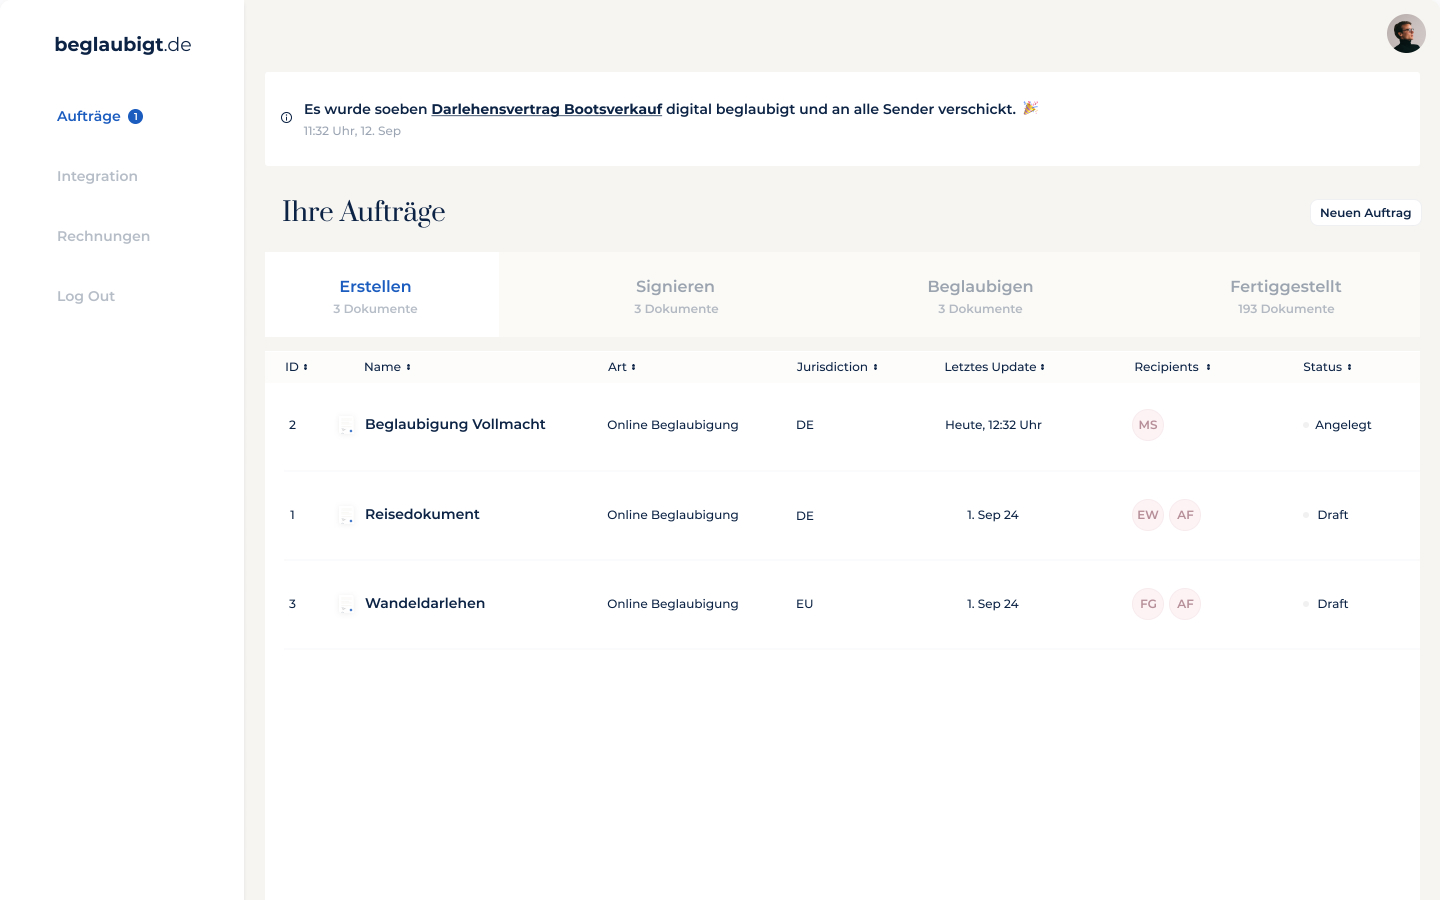This screenshot has height=900, width=1440.
Task: Sort table by Status column
Action: [x=1327, y=367]
